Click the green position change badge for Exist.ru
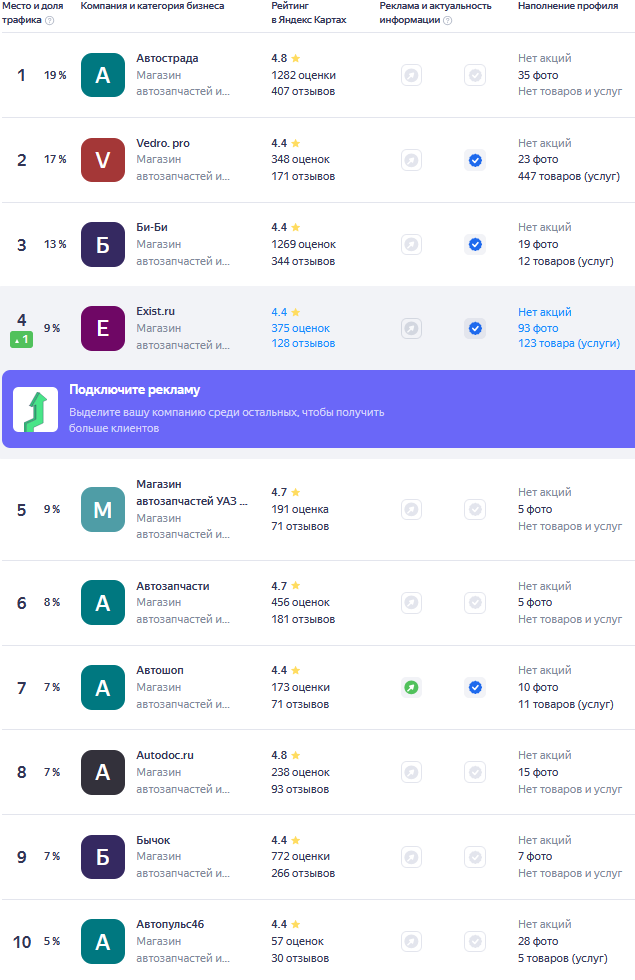 (x=22, y=340)
